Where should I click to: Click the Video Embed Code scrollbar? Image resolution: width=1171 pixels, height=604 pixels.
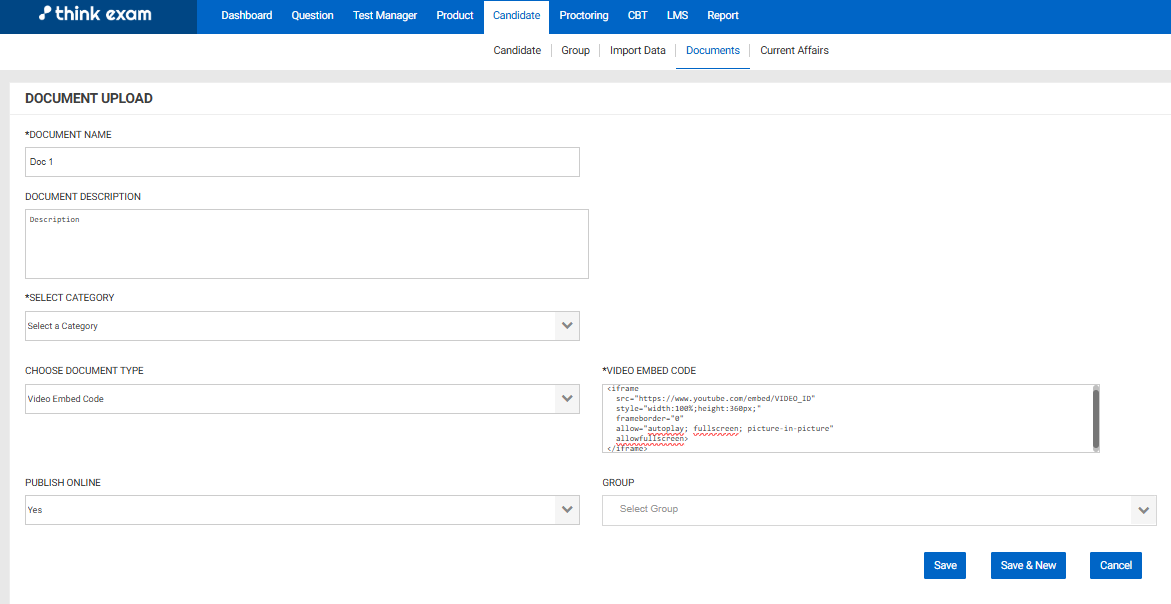(1095, 418)
